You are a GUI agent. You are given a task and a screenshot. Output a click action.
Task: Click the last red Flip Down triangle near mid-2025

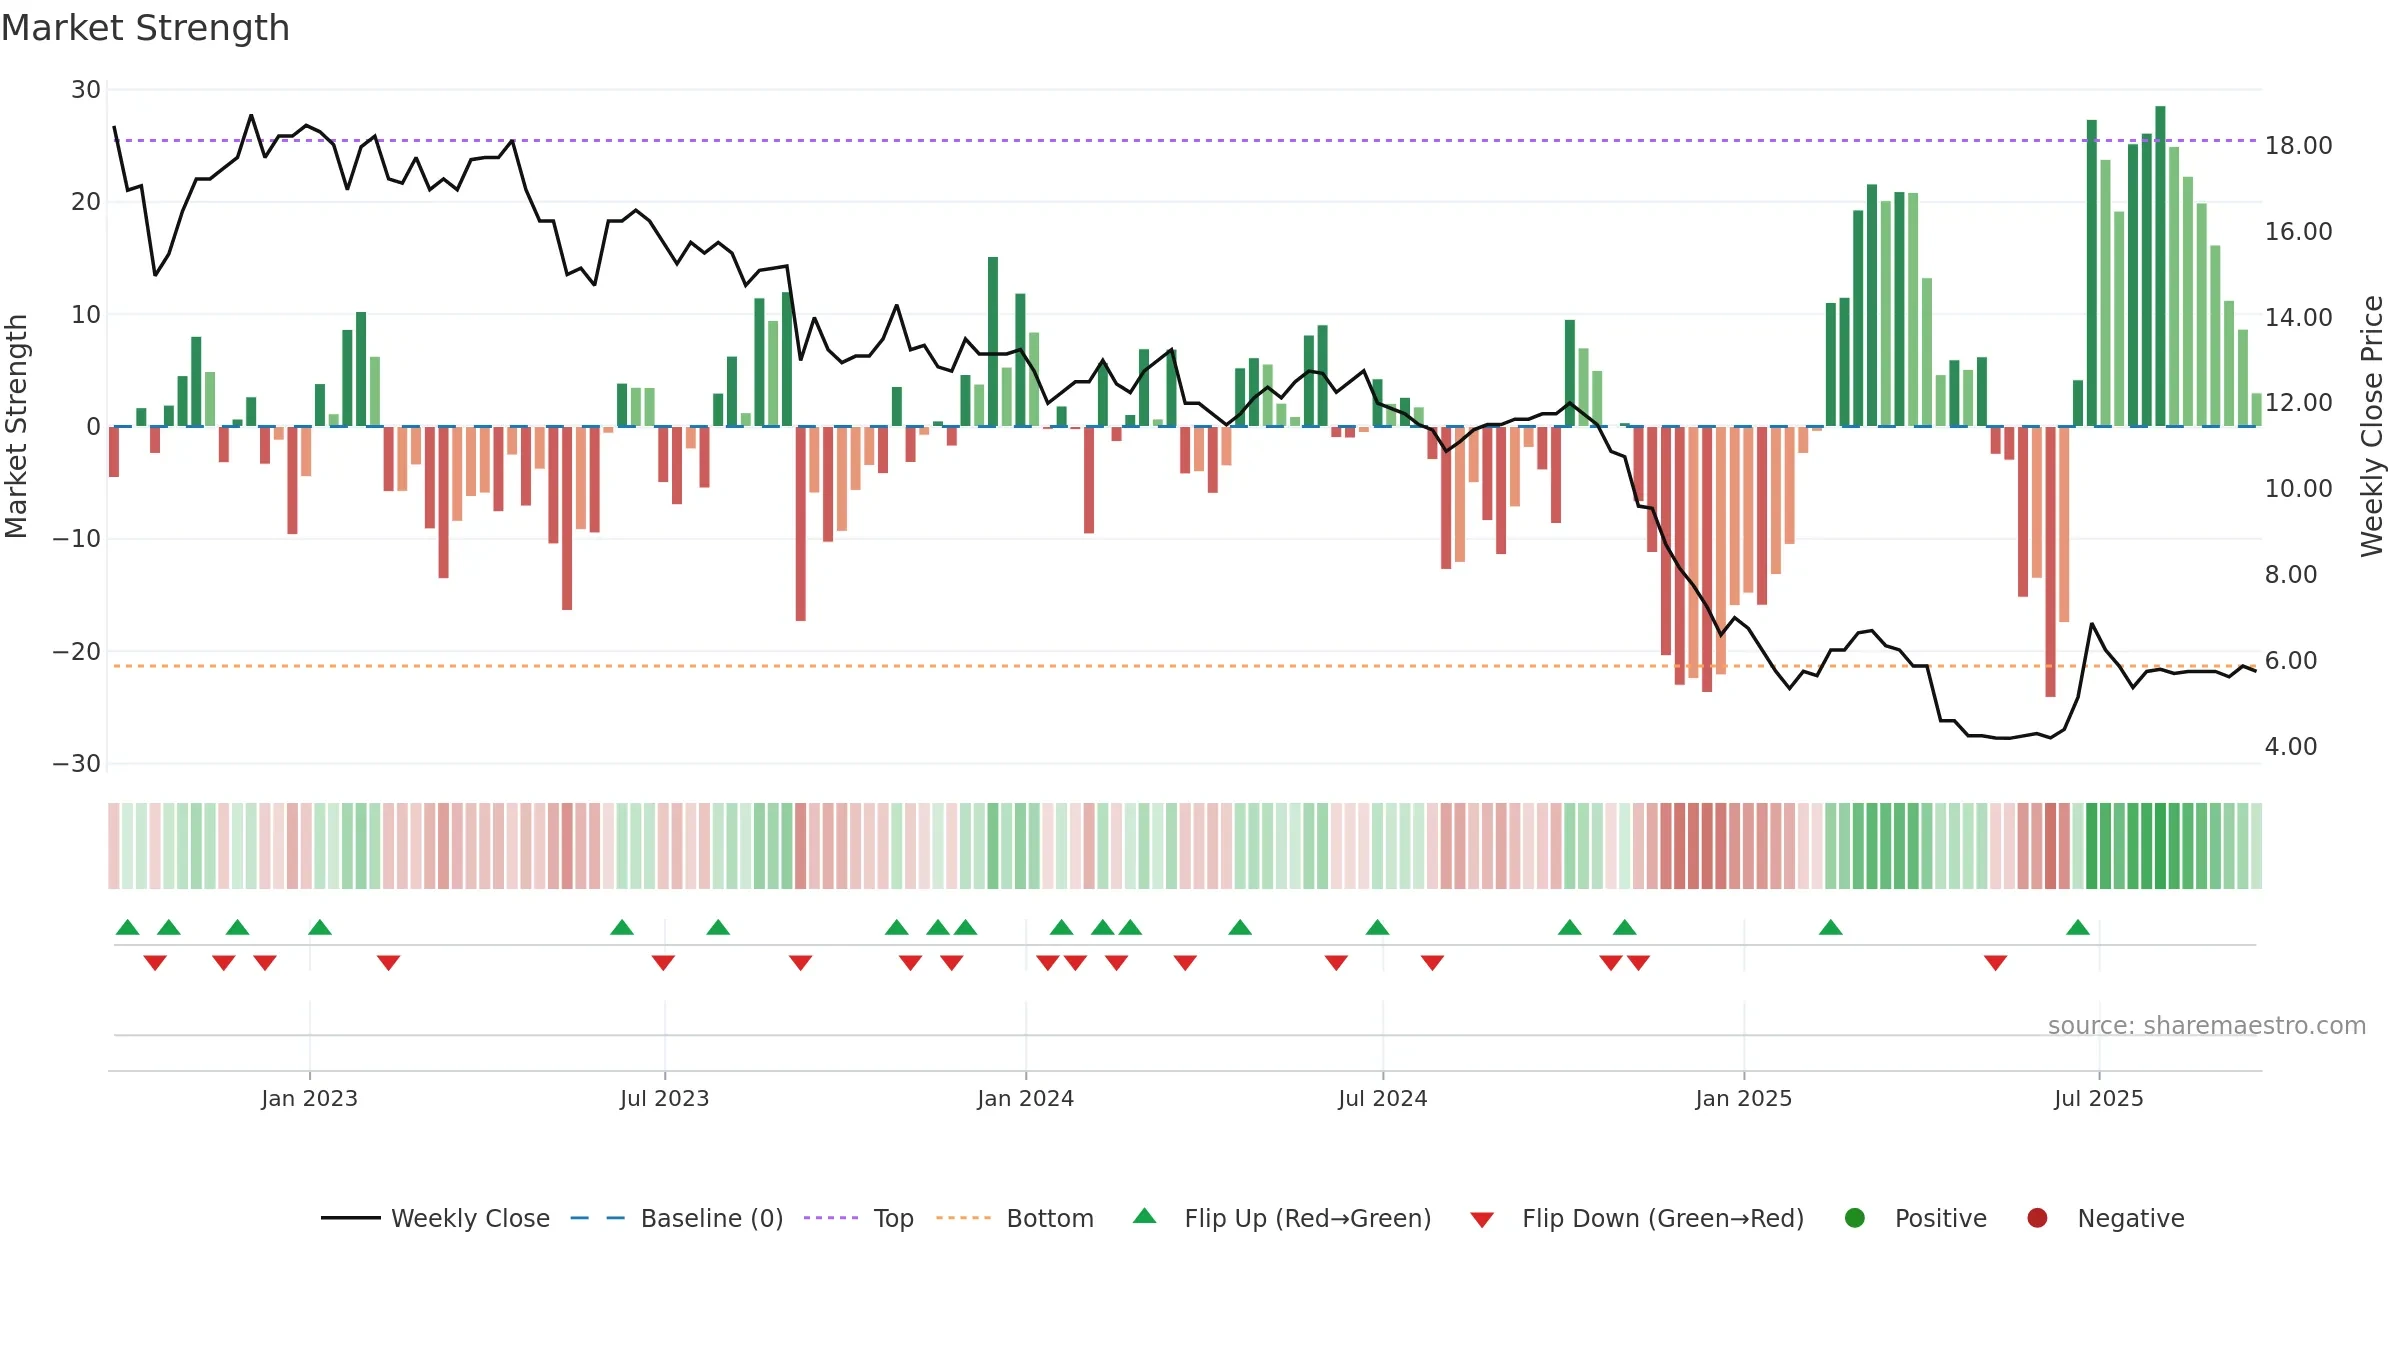[x=1996, y=963]
